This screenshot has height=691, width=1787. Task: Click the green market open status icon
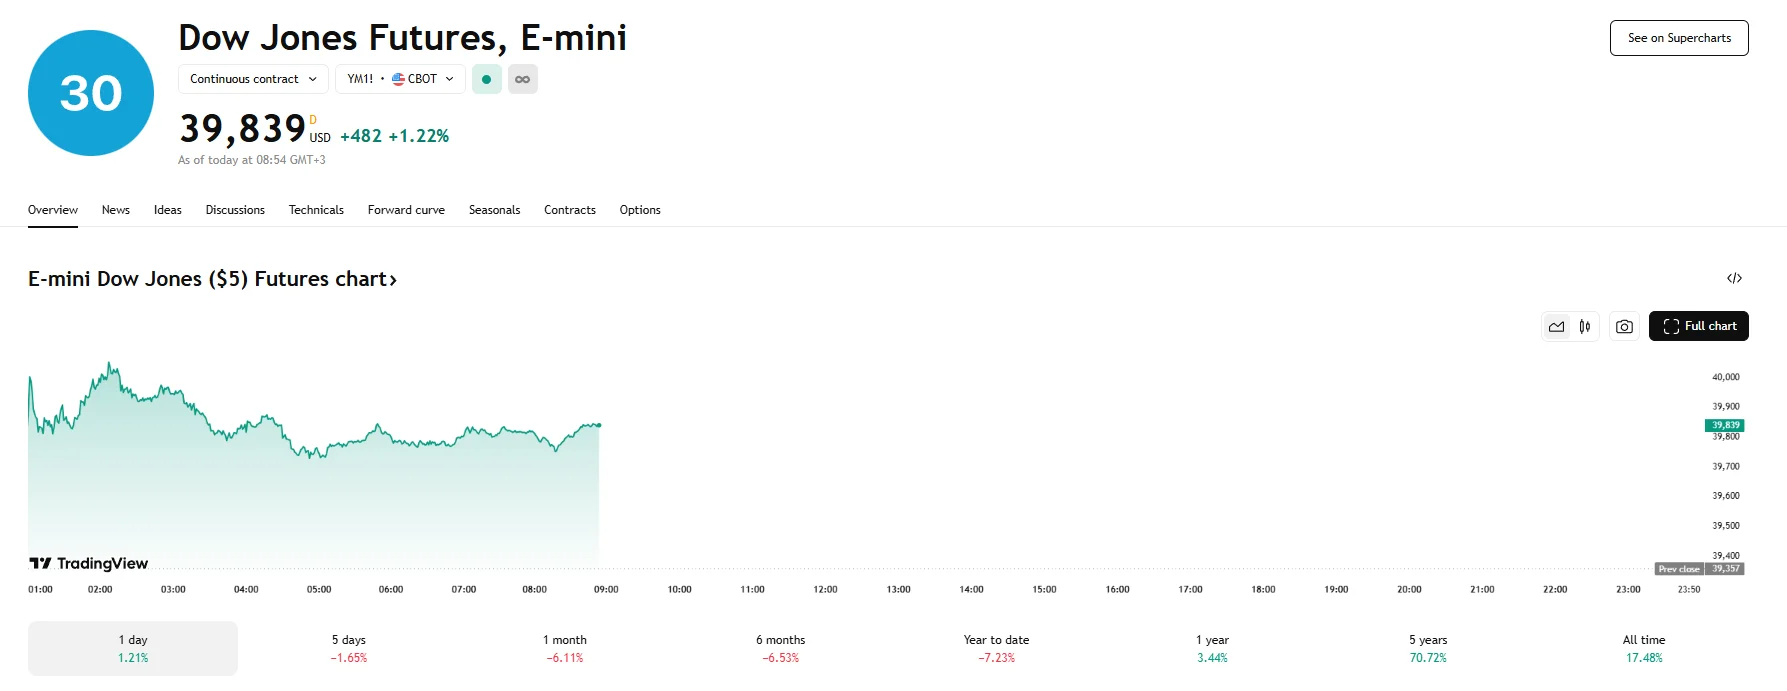pyautogui.click(x=486, y=79)
